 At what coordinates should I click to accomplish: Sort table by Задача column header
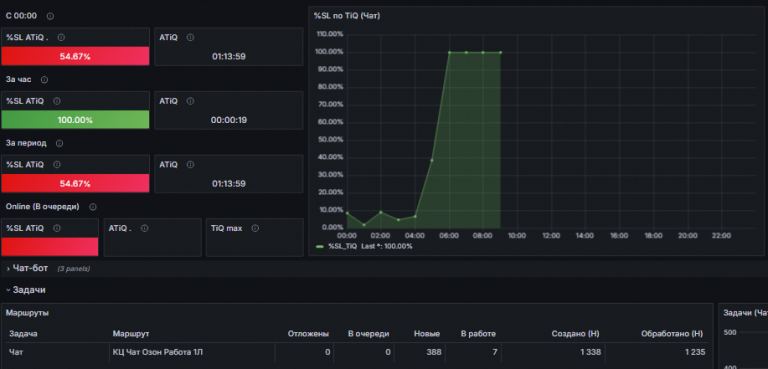pos(23,334)
